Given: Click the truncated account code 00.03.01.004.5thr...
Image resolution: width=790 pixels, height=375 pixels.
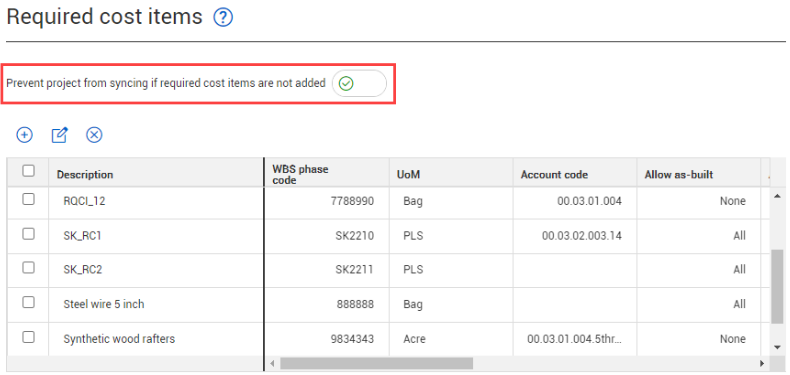Looking at the screenshot, I should tap(574, 339).
